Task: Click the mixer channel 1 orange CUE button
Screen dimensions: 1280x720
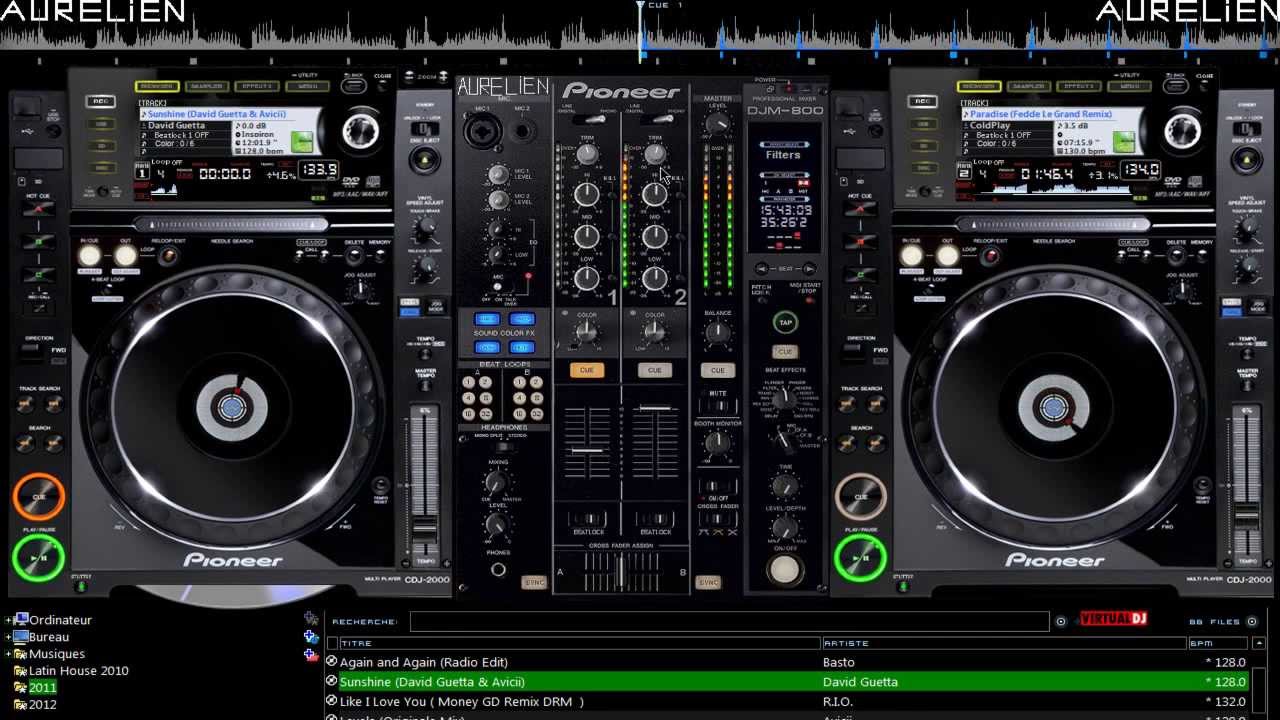Action: (587, 370)
